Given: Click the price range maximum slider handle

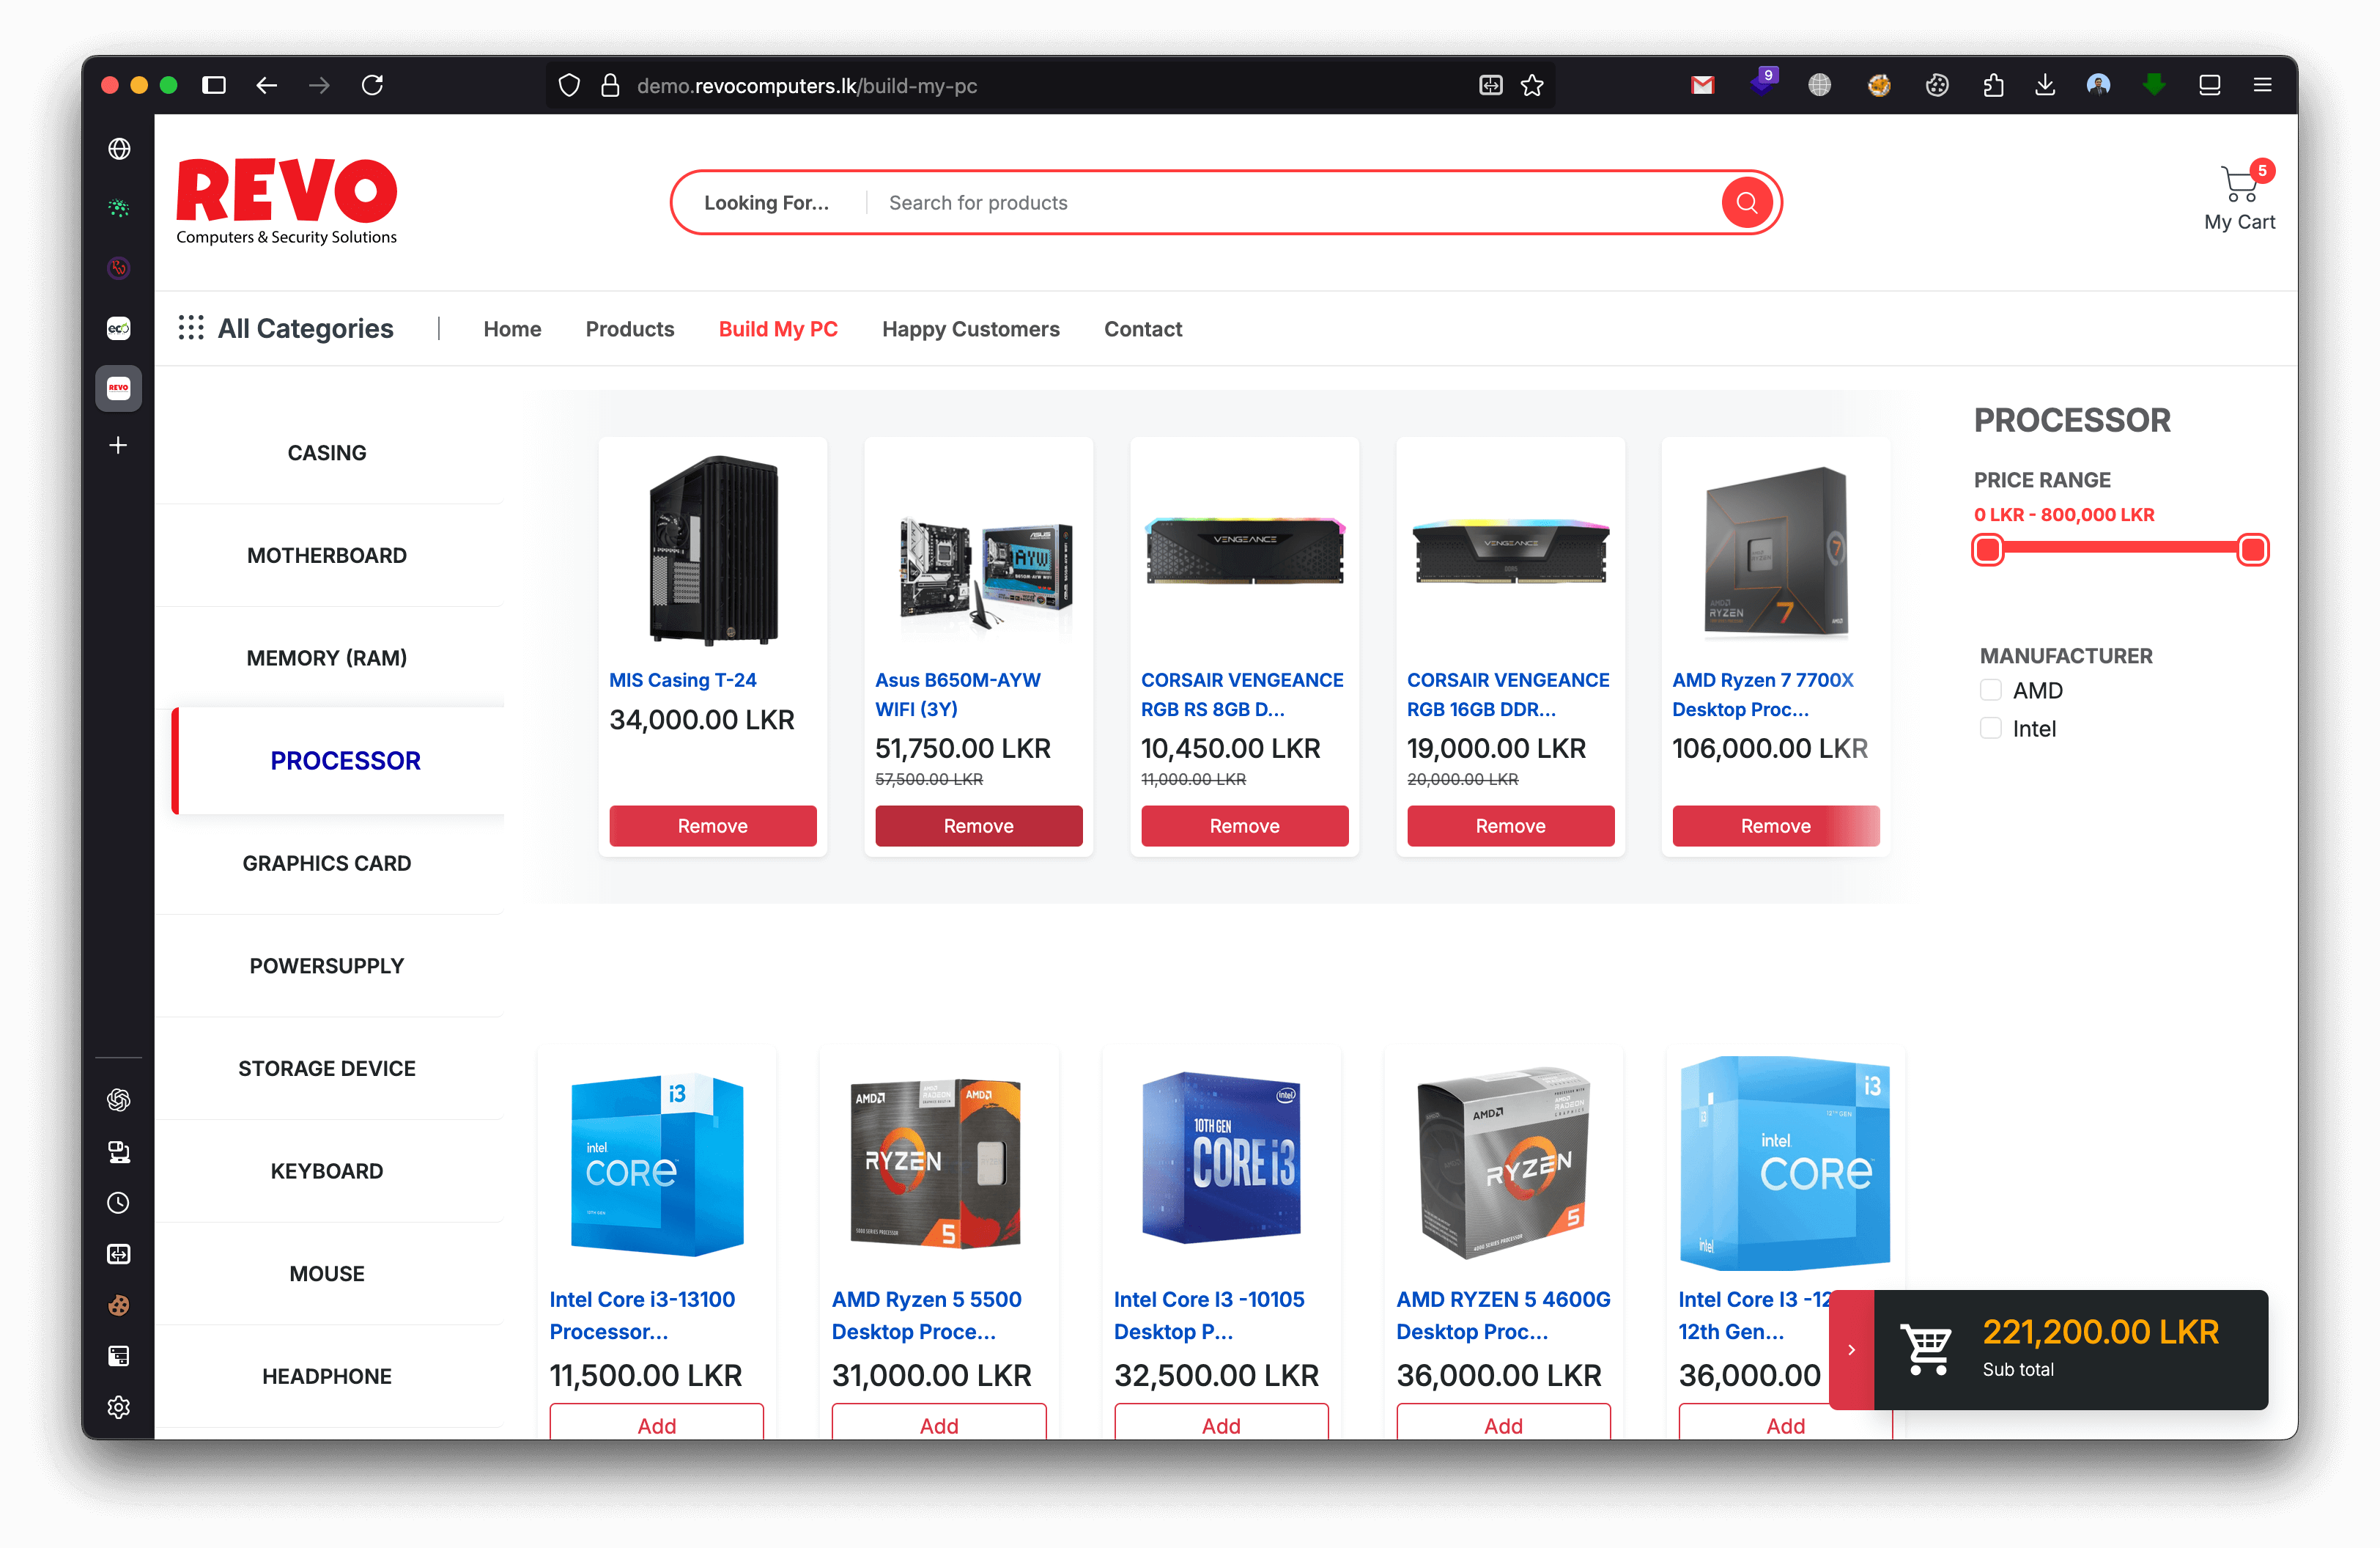Looking at the screenshot, I should click(2252, 549).
